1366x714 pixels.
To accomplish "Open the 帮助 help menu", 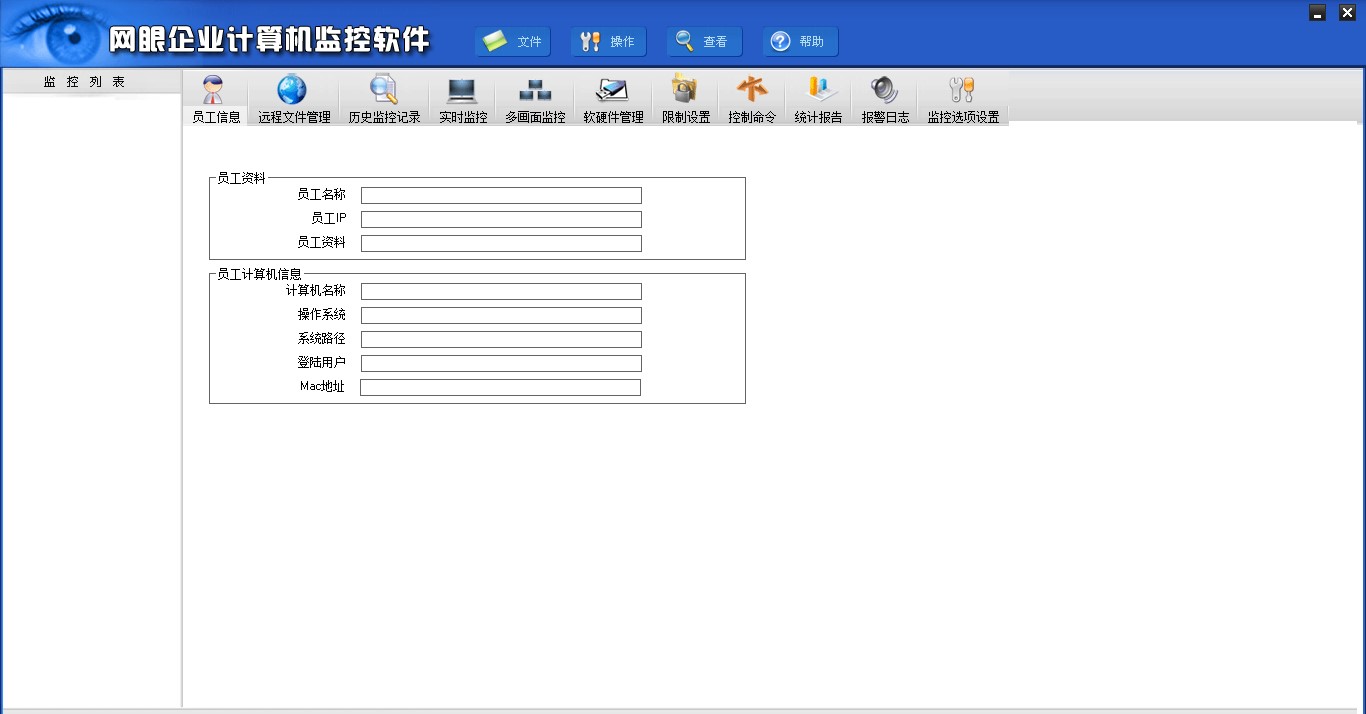I will 800,41.
